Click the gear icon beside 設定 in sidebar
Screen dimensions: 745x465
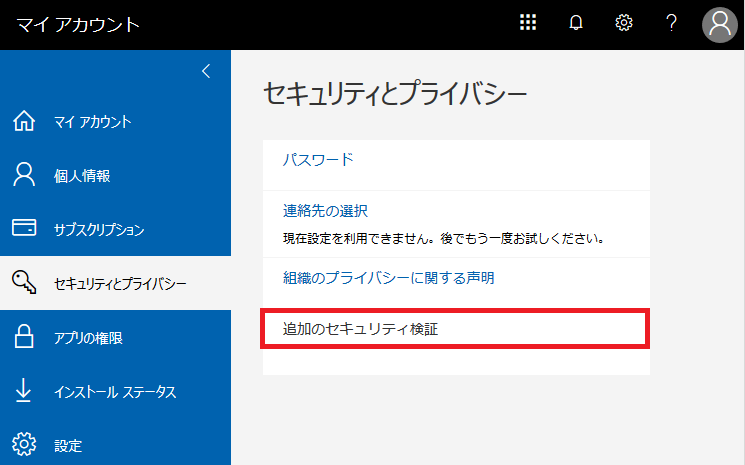tap(24, 444)
